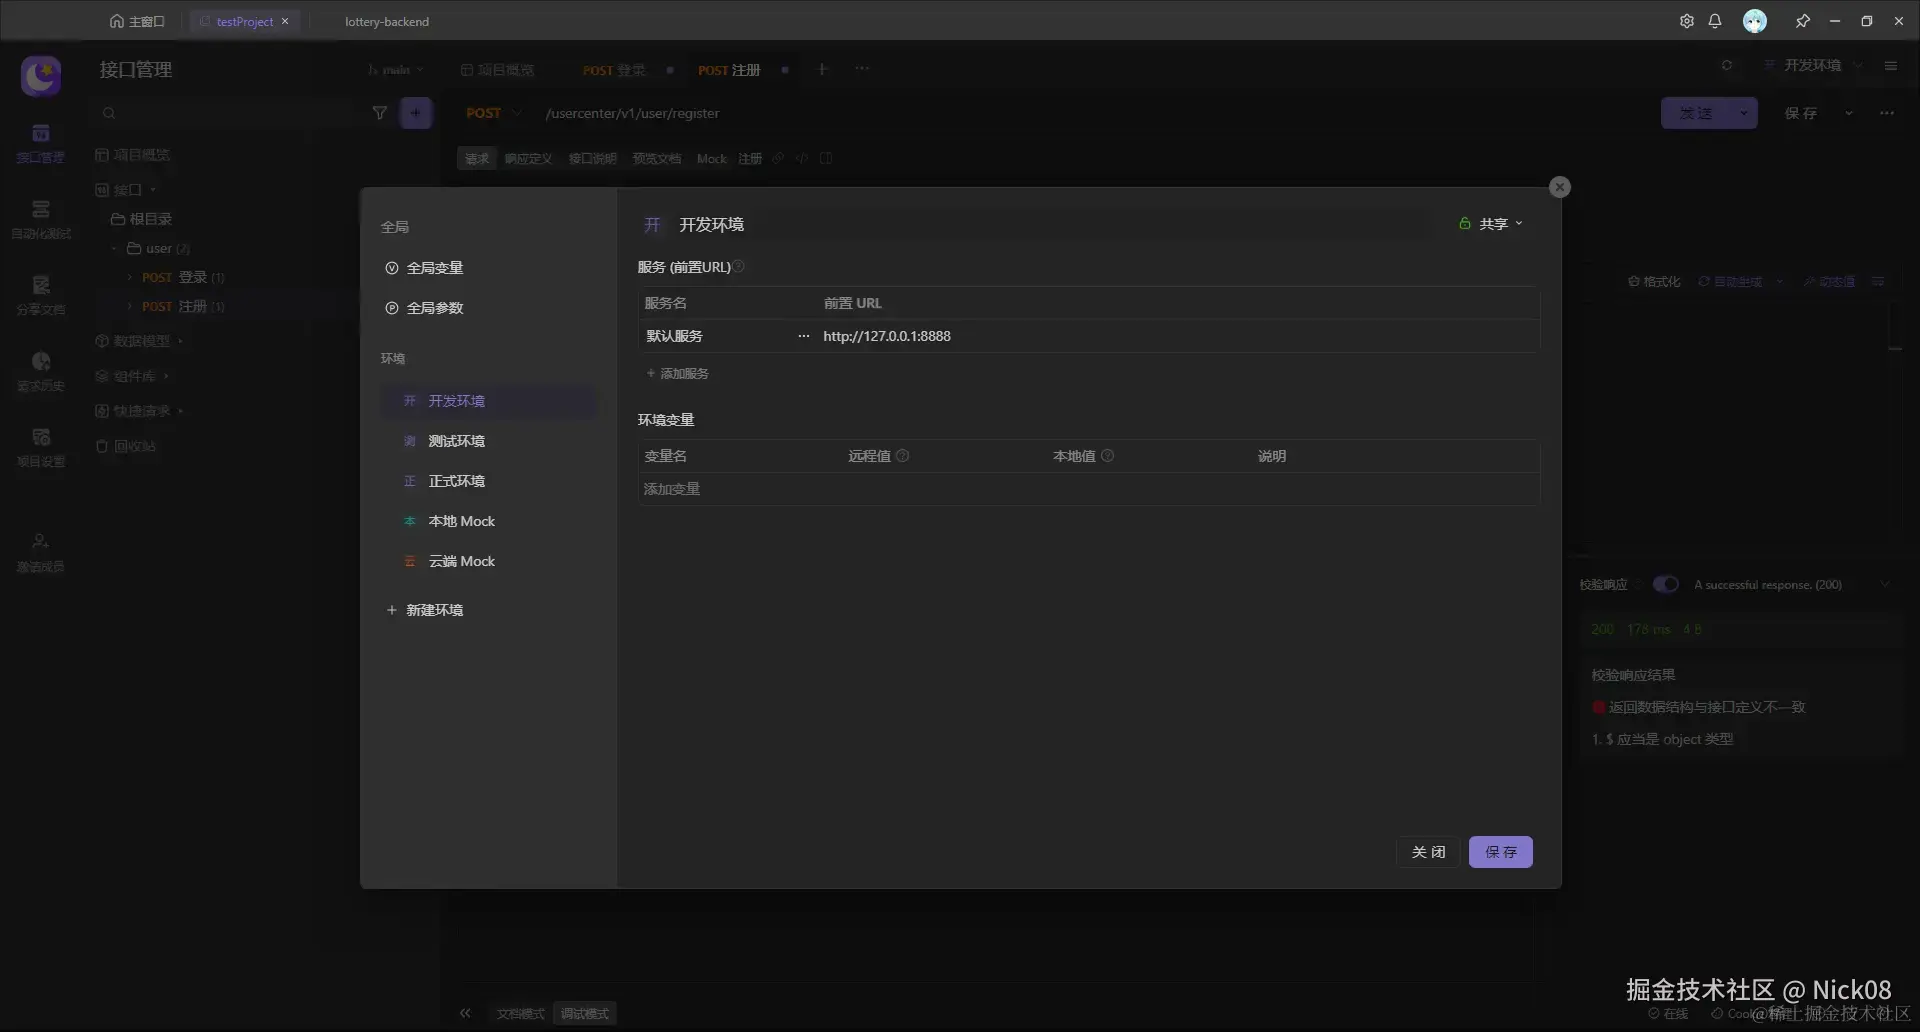Click 格式化 to format the response
This screenshot has height=1032, width=1920.
[1654, 282]
